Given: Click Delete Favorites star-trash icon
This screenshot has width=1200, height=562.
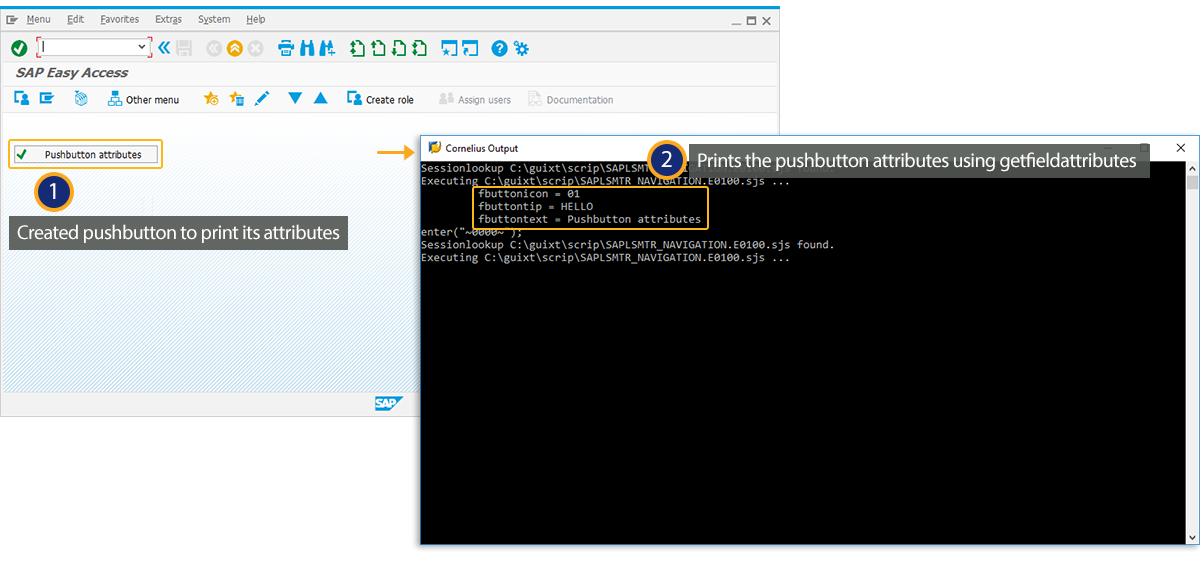Looking at the screenshot, I should click(237, 98).
